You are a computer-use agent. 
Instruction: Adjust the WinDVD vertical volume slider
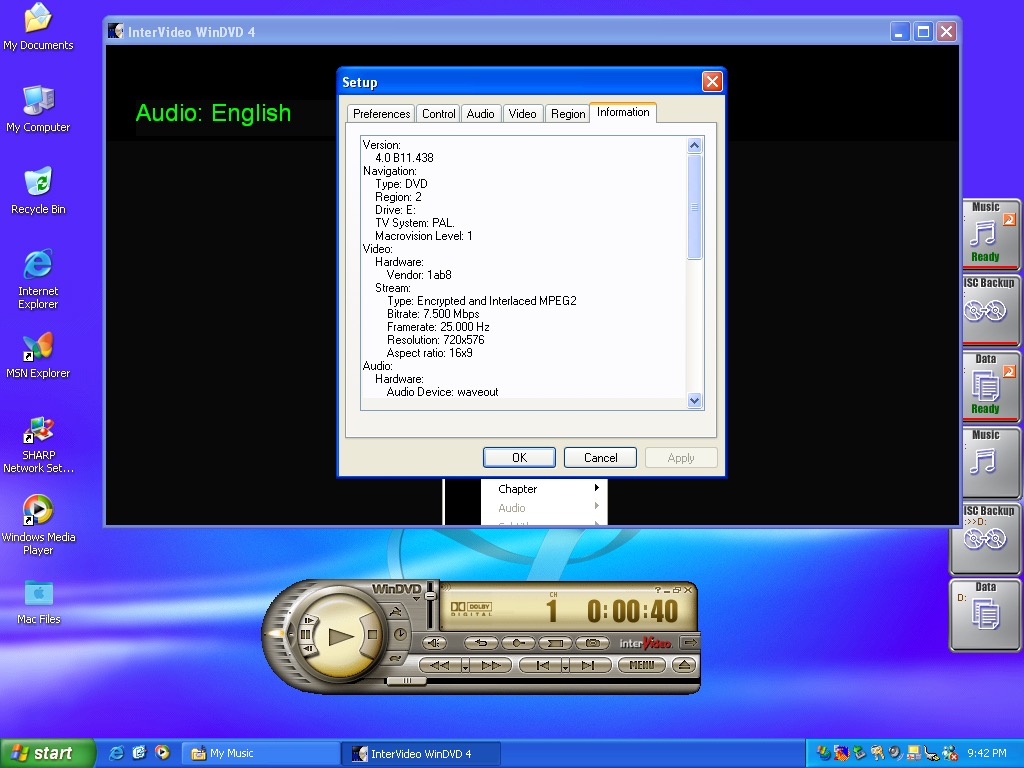pos(431,595)
